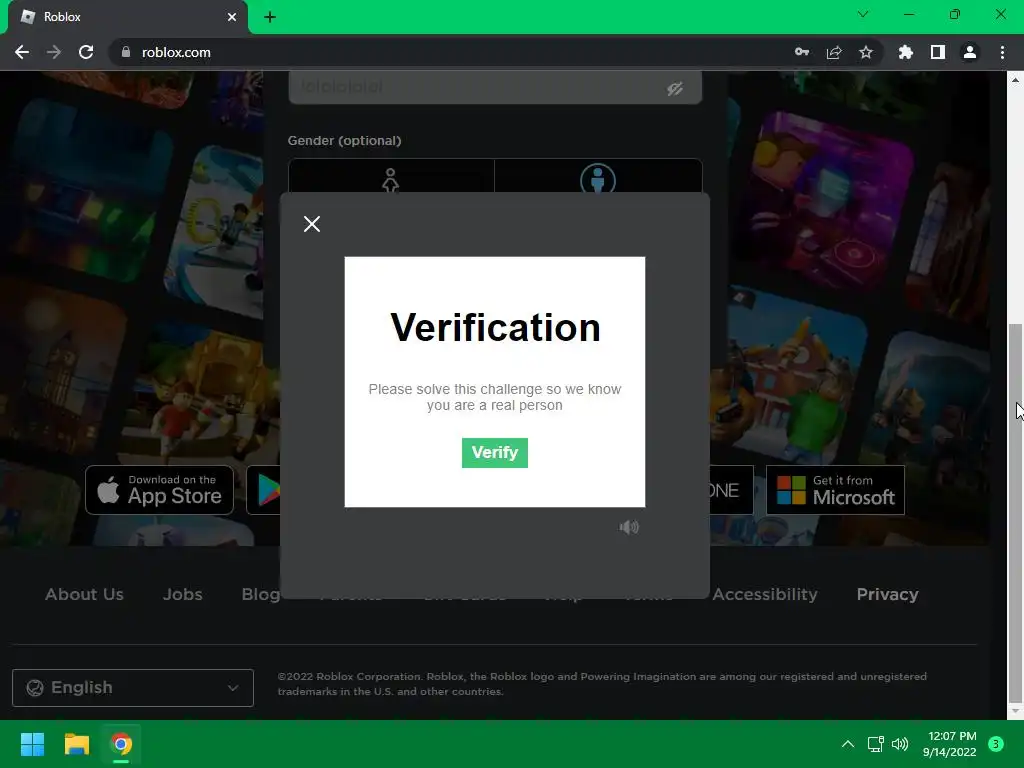Image resolution: width=1024 pixels, height=768 pixels.
Task: Select the male gender option
Action: pos(598,176)
